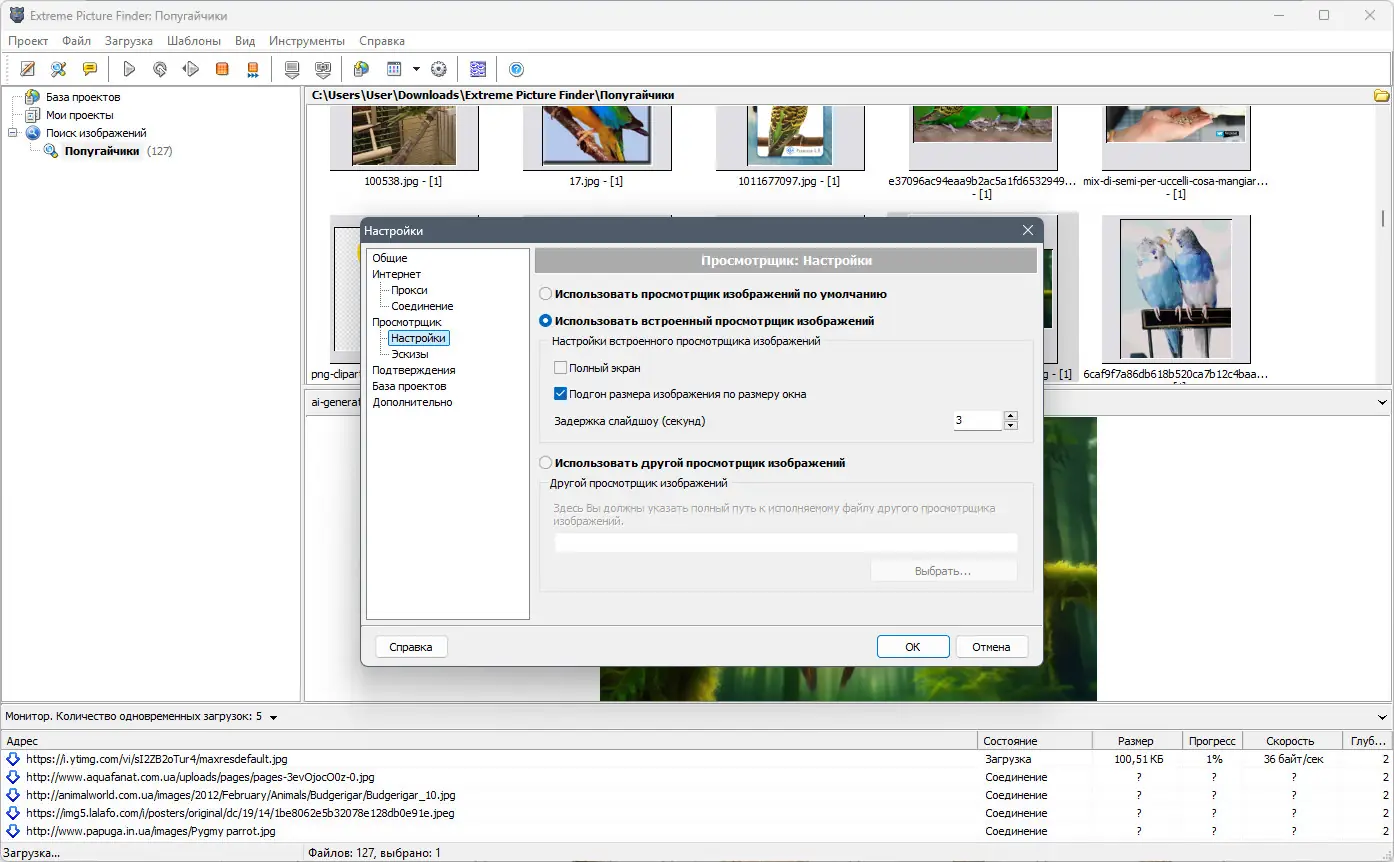This screenshot has height=862, width=1394.
Task: Click the download icon of the ytimg.com row
Action: 13,759
